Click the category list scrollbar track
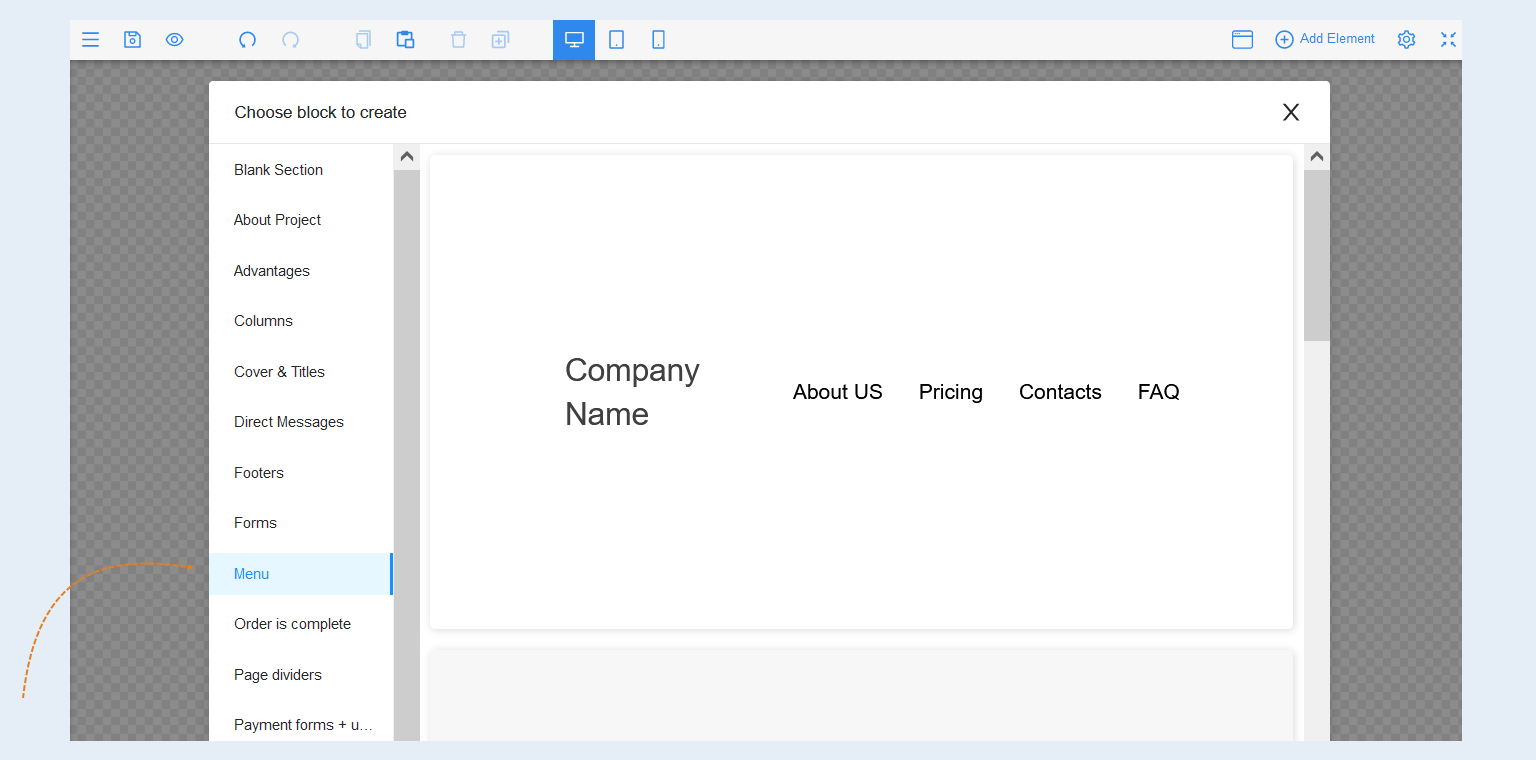 click(x=407, y=455)
